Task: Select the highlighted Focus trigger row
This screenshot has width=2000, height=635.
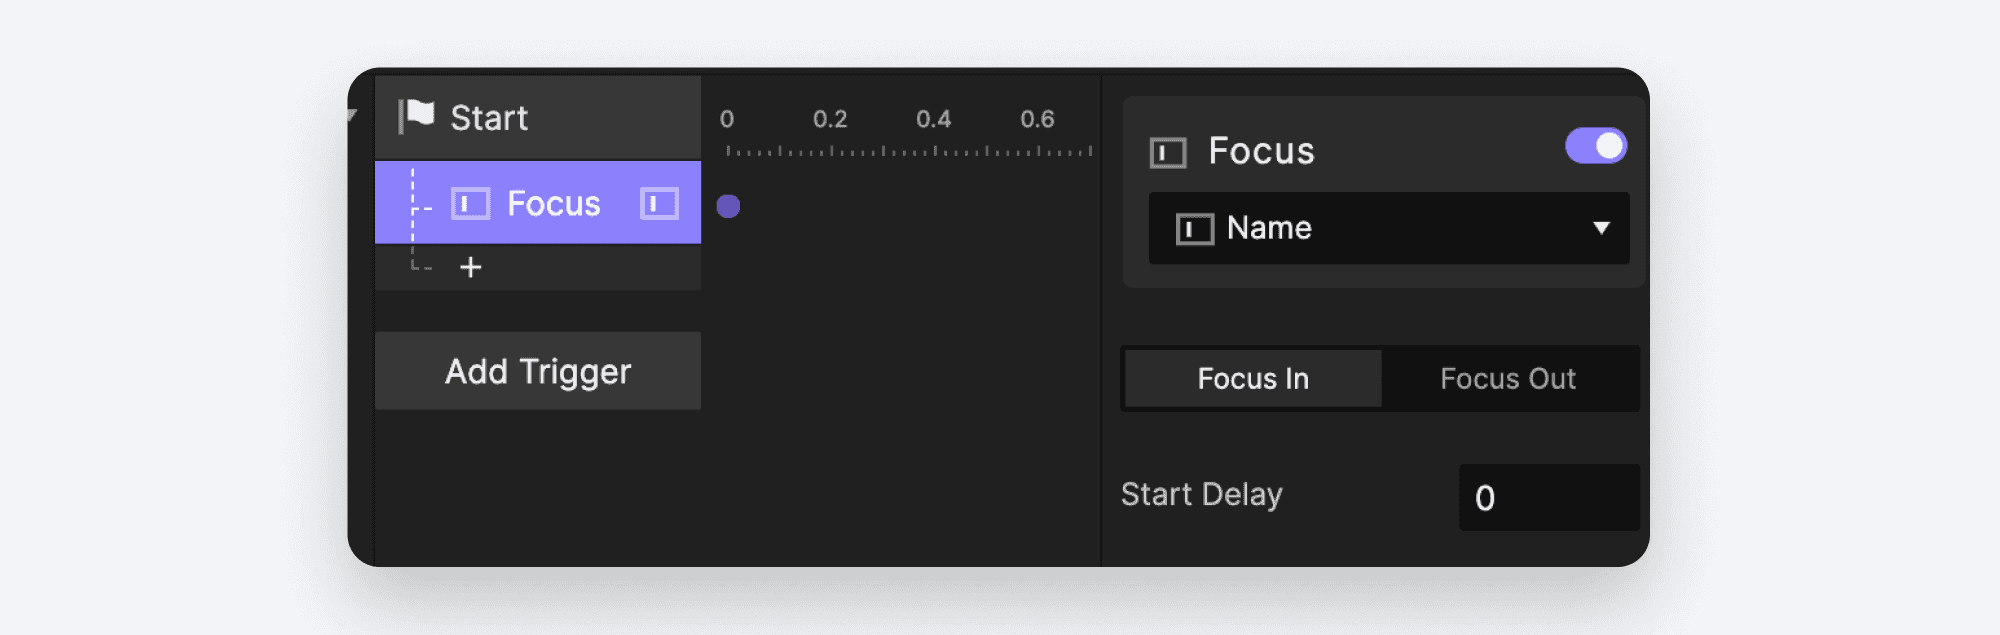Action: [540, 203]
